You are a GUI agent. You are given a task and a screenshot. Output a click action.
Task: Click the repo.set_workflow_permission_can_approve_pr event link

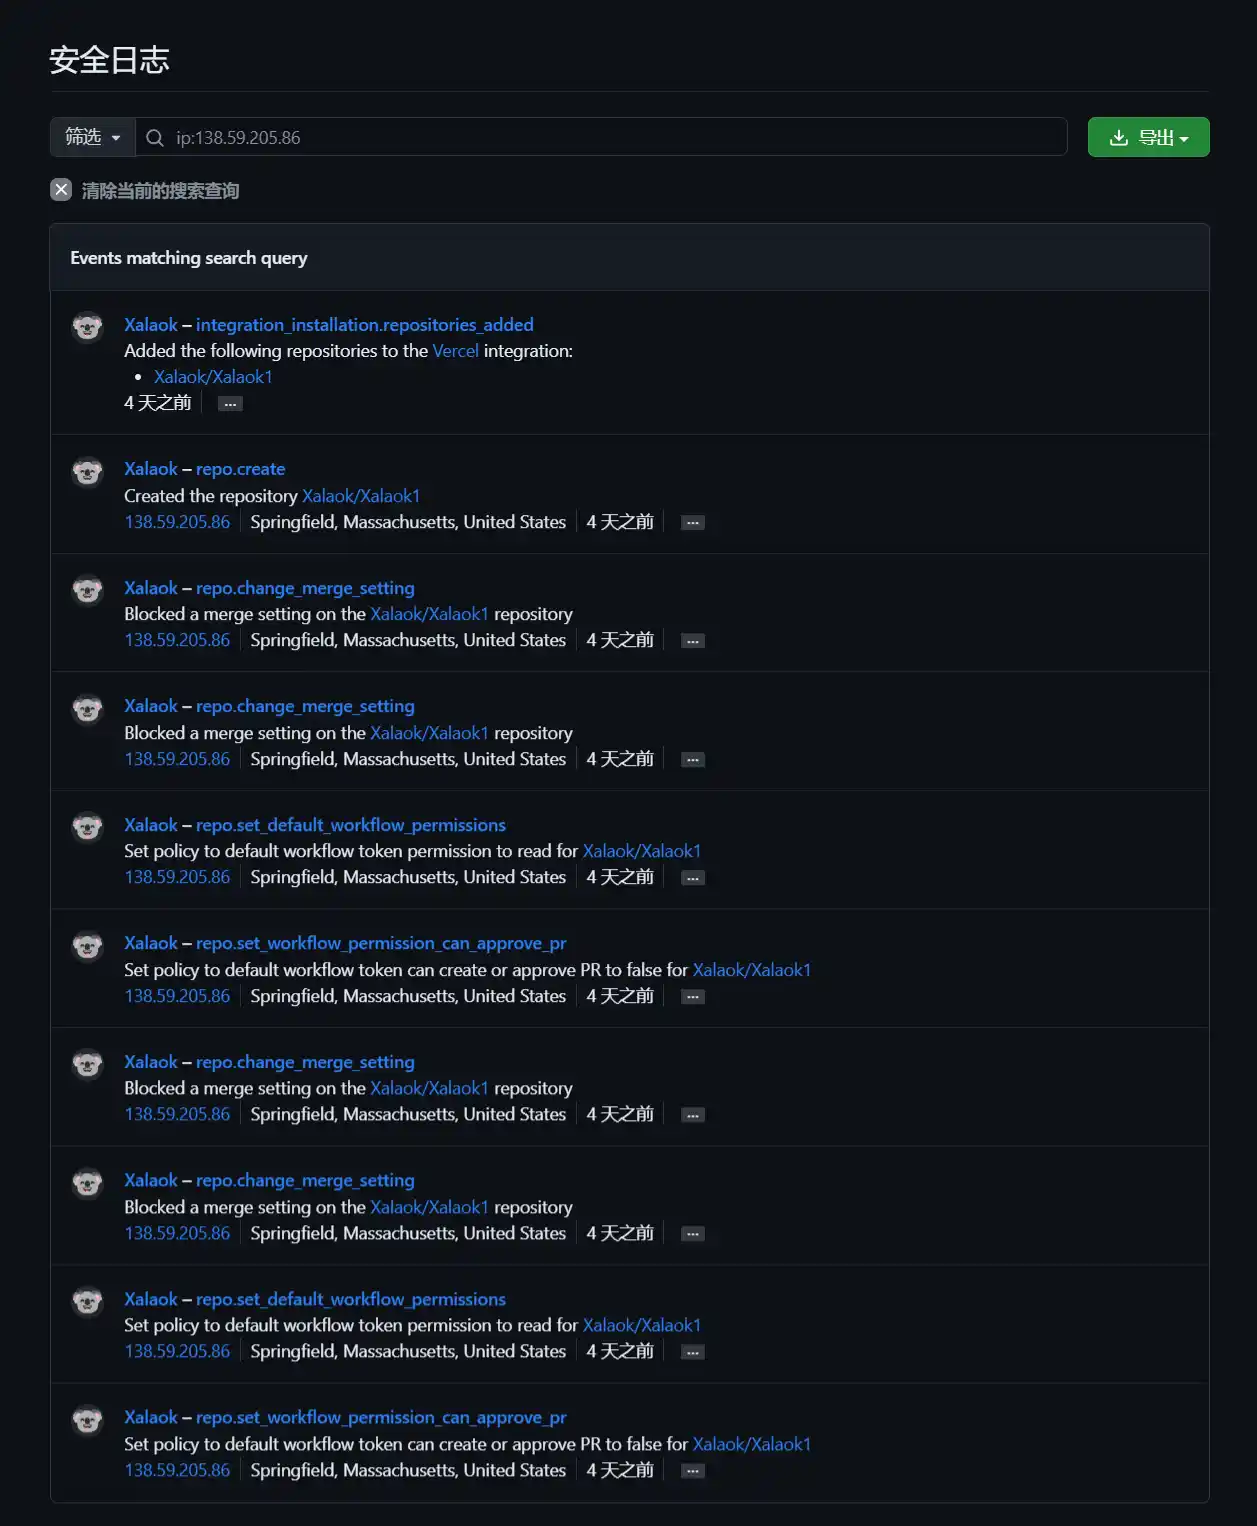tap(382, 943)
